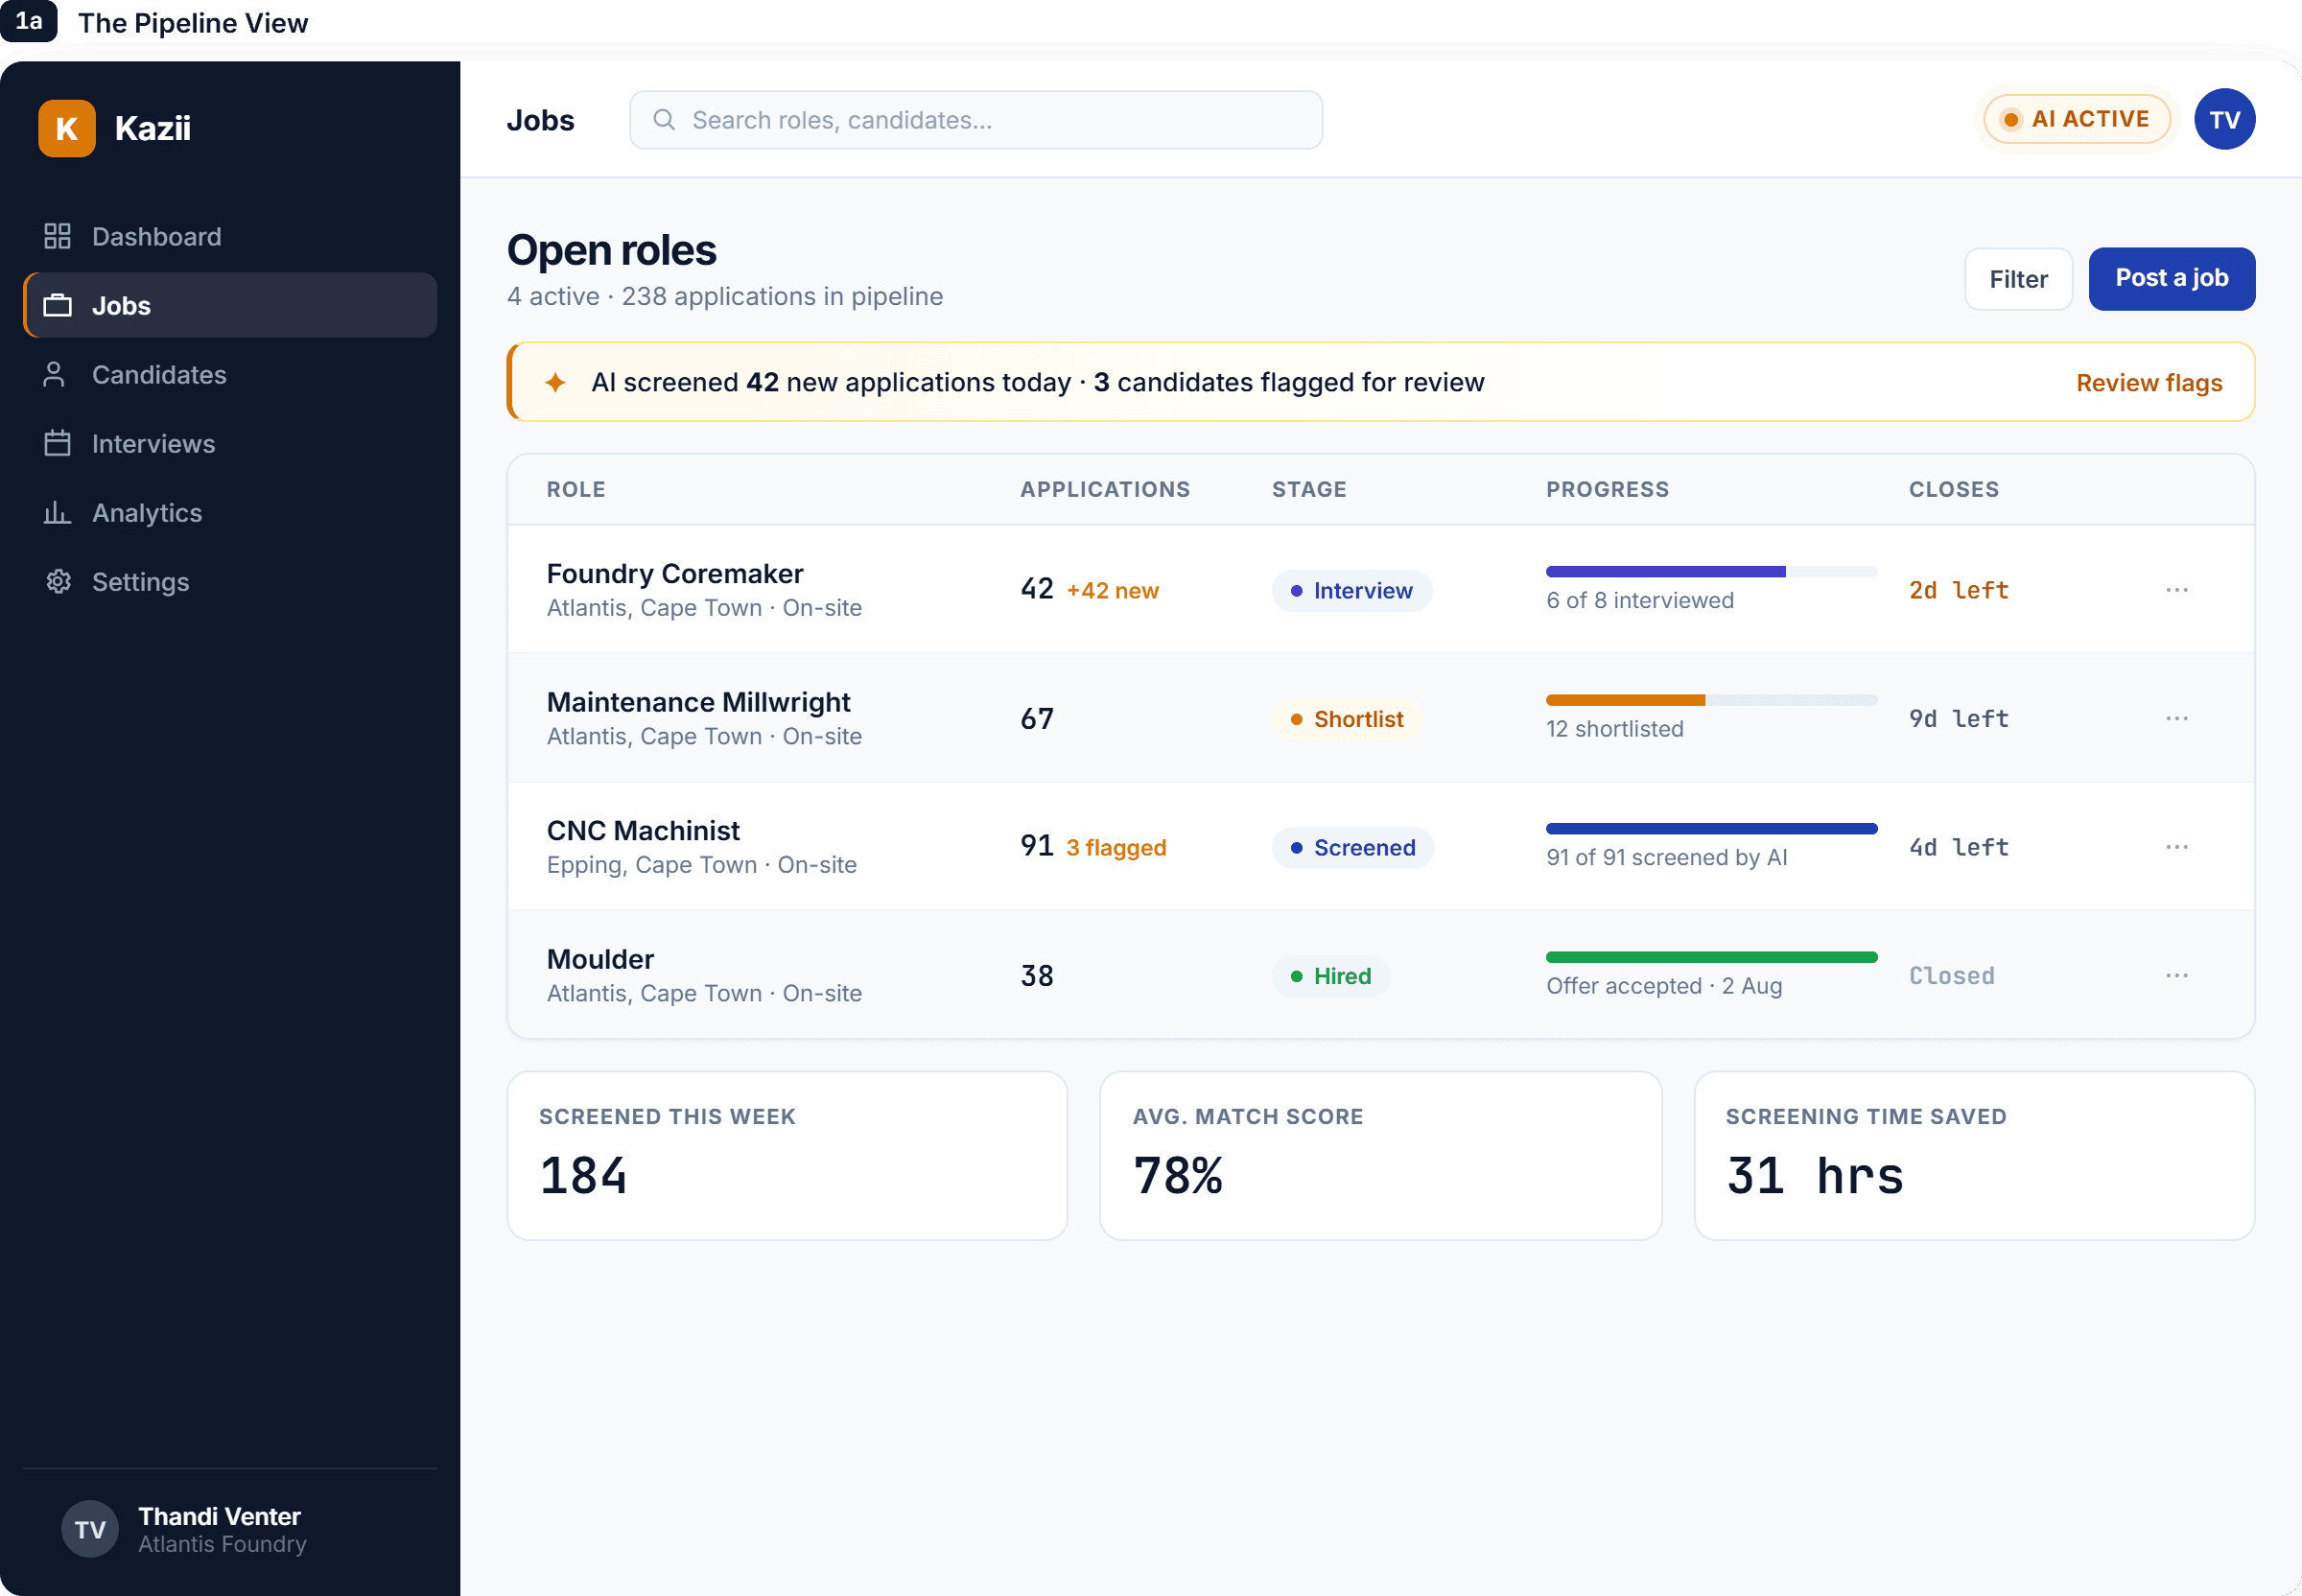Open the Settings menu item

[x=230, y=581]
